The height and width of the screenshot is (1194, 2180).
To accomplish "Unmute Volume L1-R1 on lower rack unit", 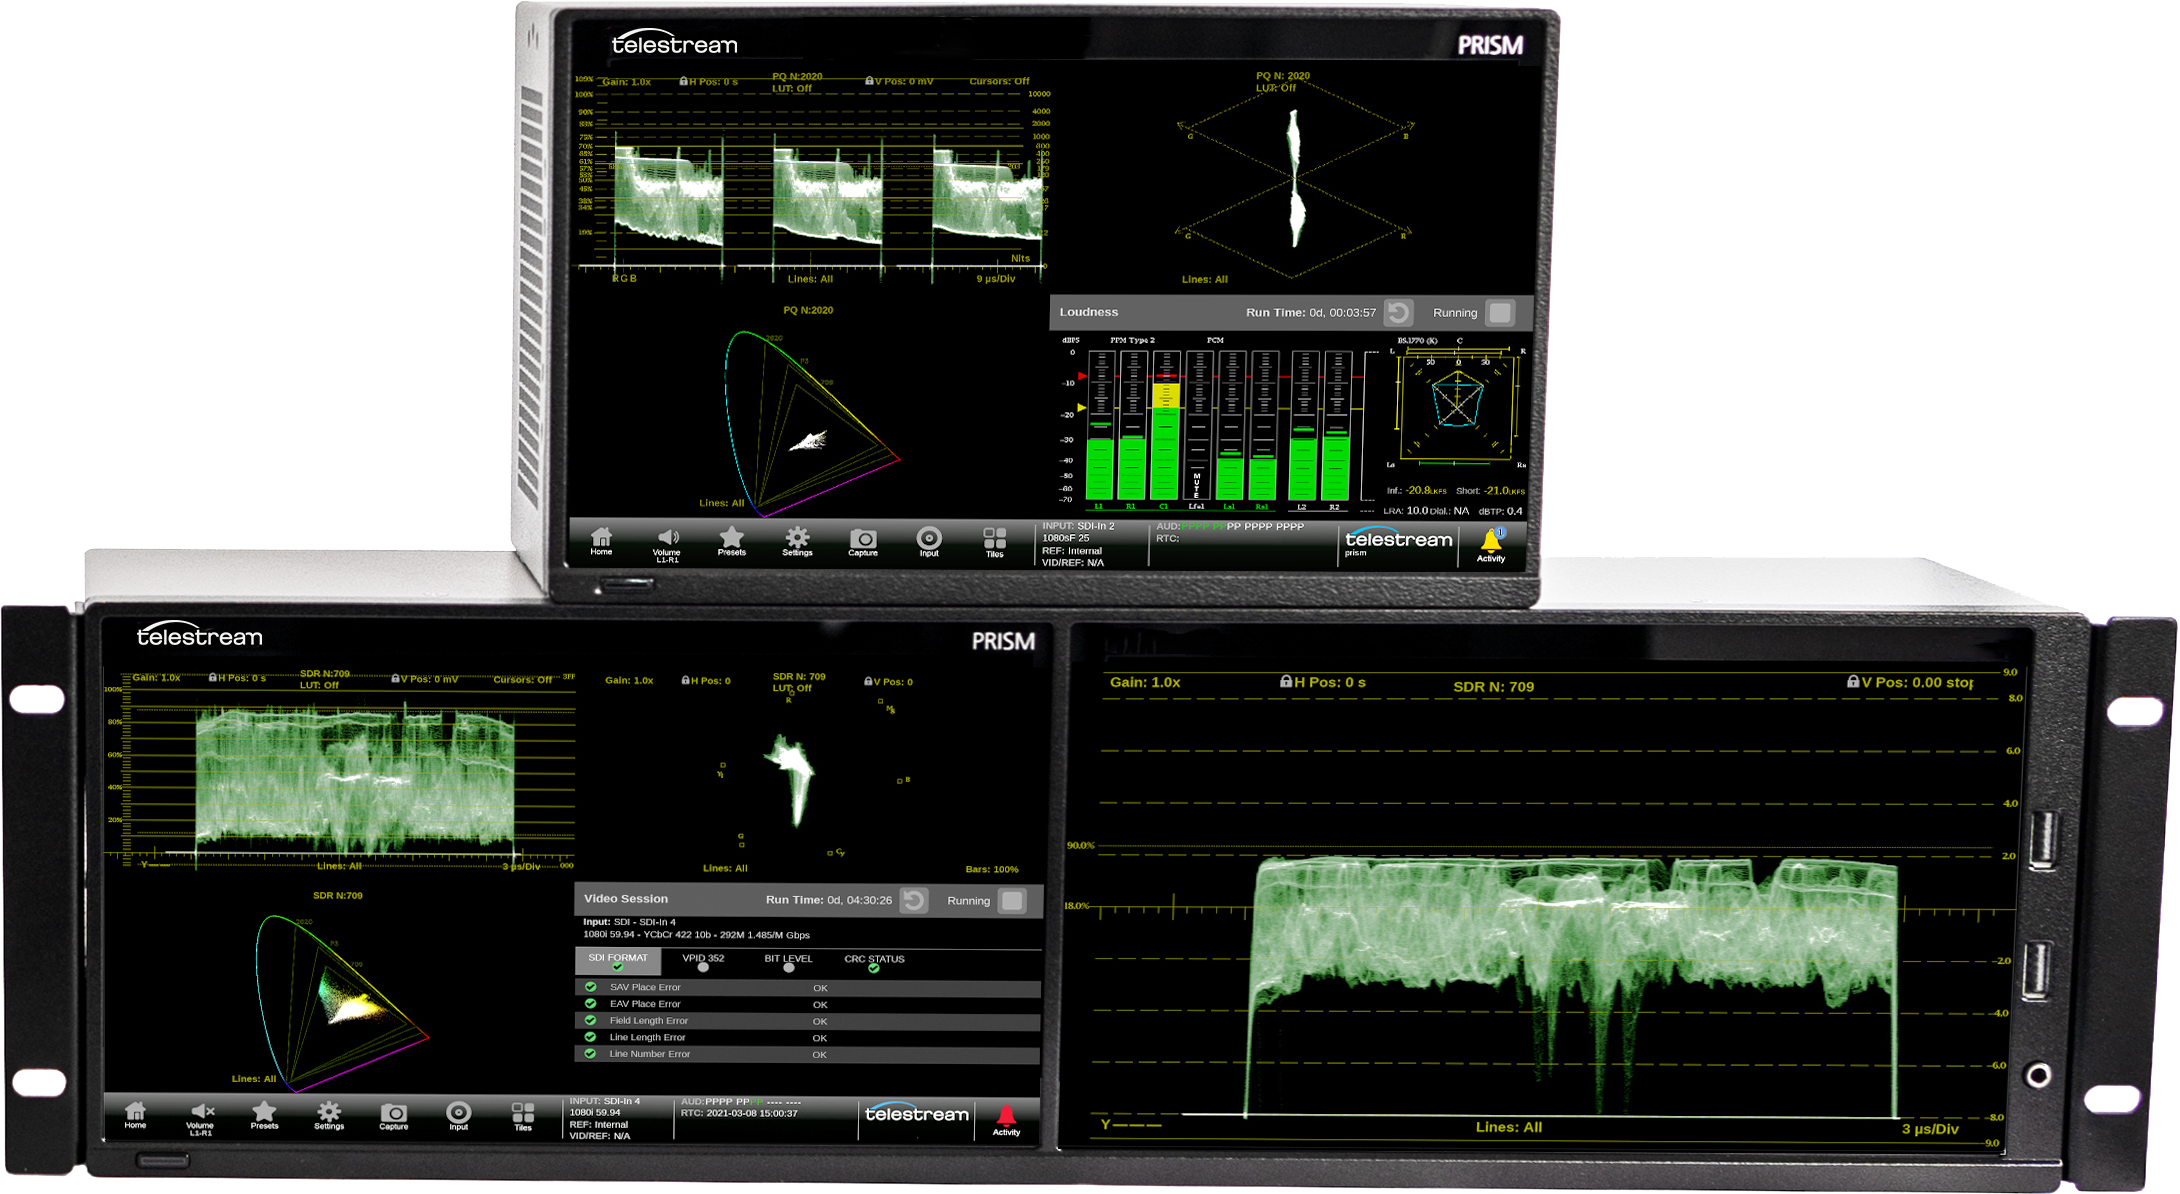I will [x=201, y=1118].
